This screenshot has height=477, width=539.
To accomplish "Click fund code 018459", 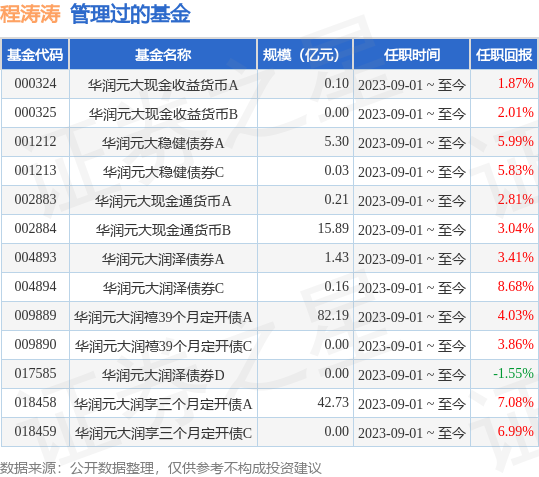I will tap(35, 431).
